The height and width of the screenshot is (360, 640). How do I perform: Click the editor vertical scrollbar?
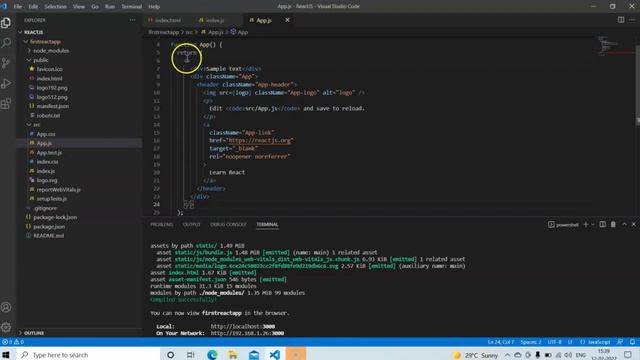tap(638, 84)
